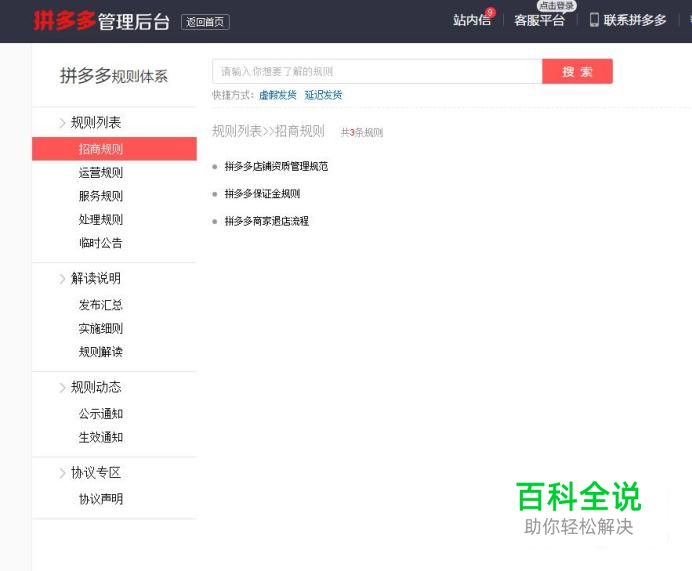Click the 管理后台 header text

134,22
